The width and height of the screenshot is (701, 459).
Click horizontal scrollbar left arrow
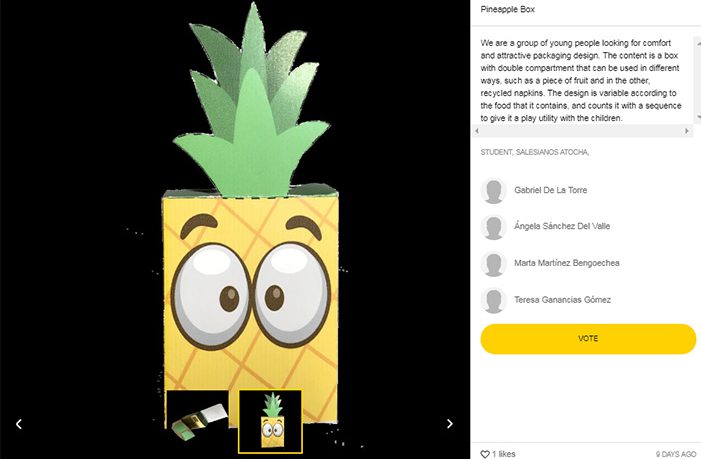(x=477, y=131)
